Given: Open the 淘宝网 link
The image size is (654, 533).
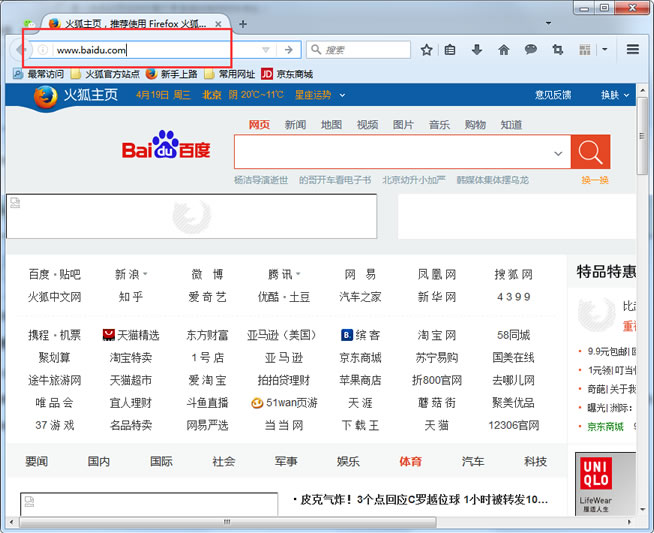Looking at the screenshot, I should click(437, 335).
